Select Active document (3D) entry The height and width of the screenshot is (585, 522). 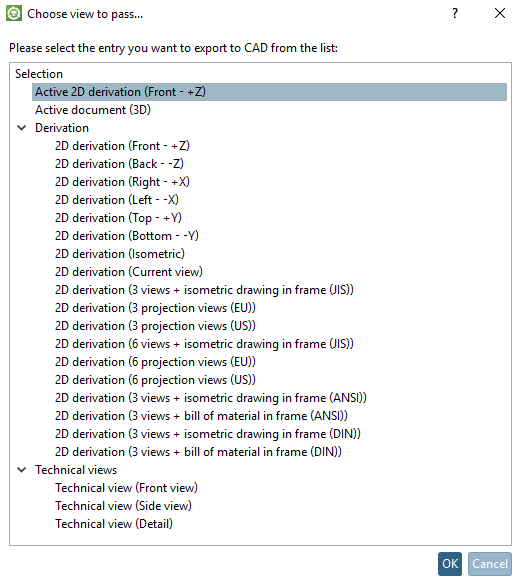pyautogui.click(x=93, y=110)
